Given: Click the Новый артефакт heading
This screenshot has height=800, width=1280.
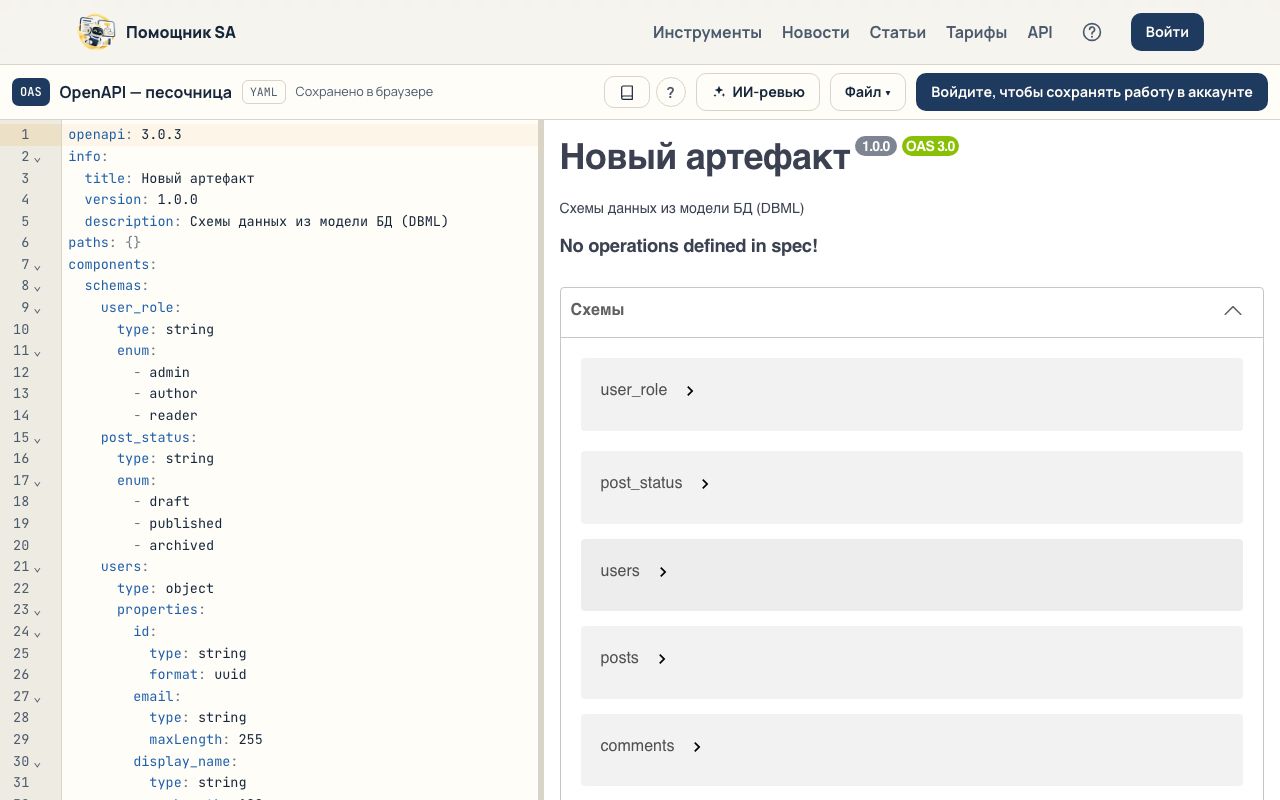Looking at the screenshot, I should pos(705,157).
